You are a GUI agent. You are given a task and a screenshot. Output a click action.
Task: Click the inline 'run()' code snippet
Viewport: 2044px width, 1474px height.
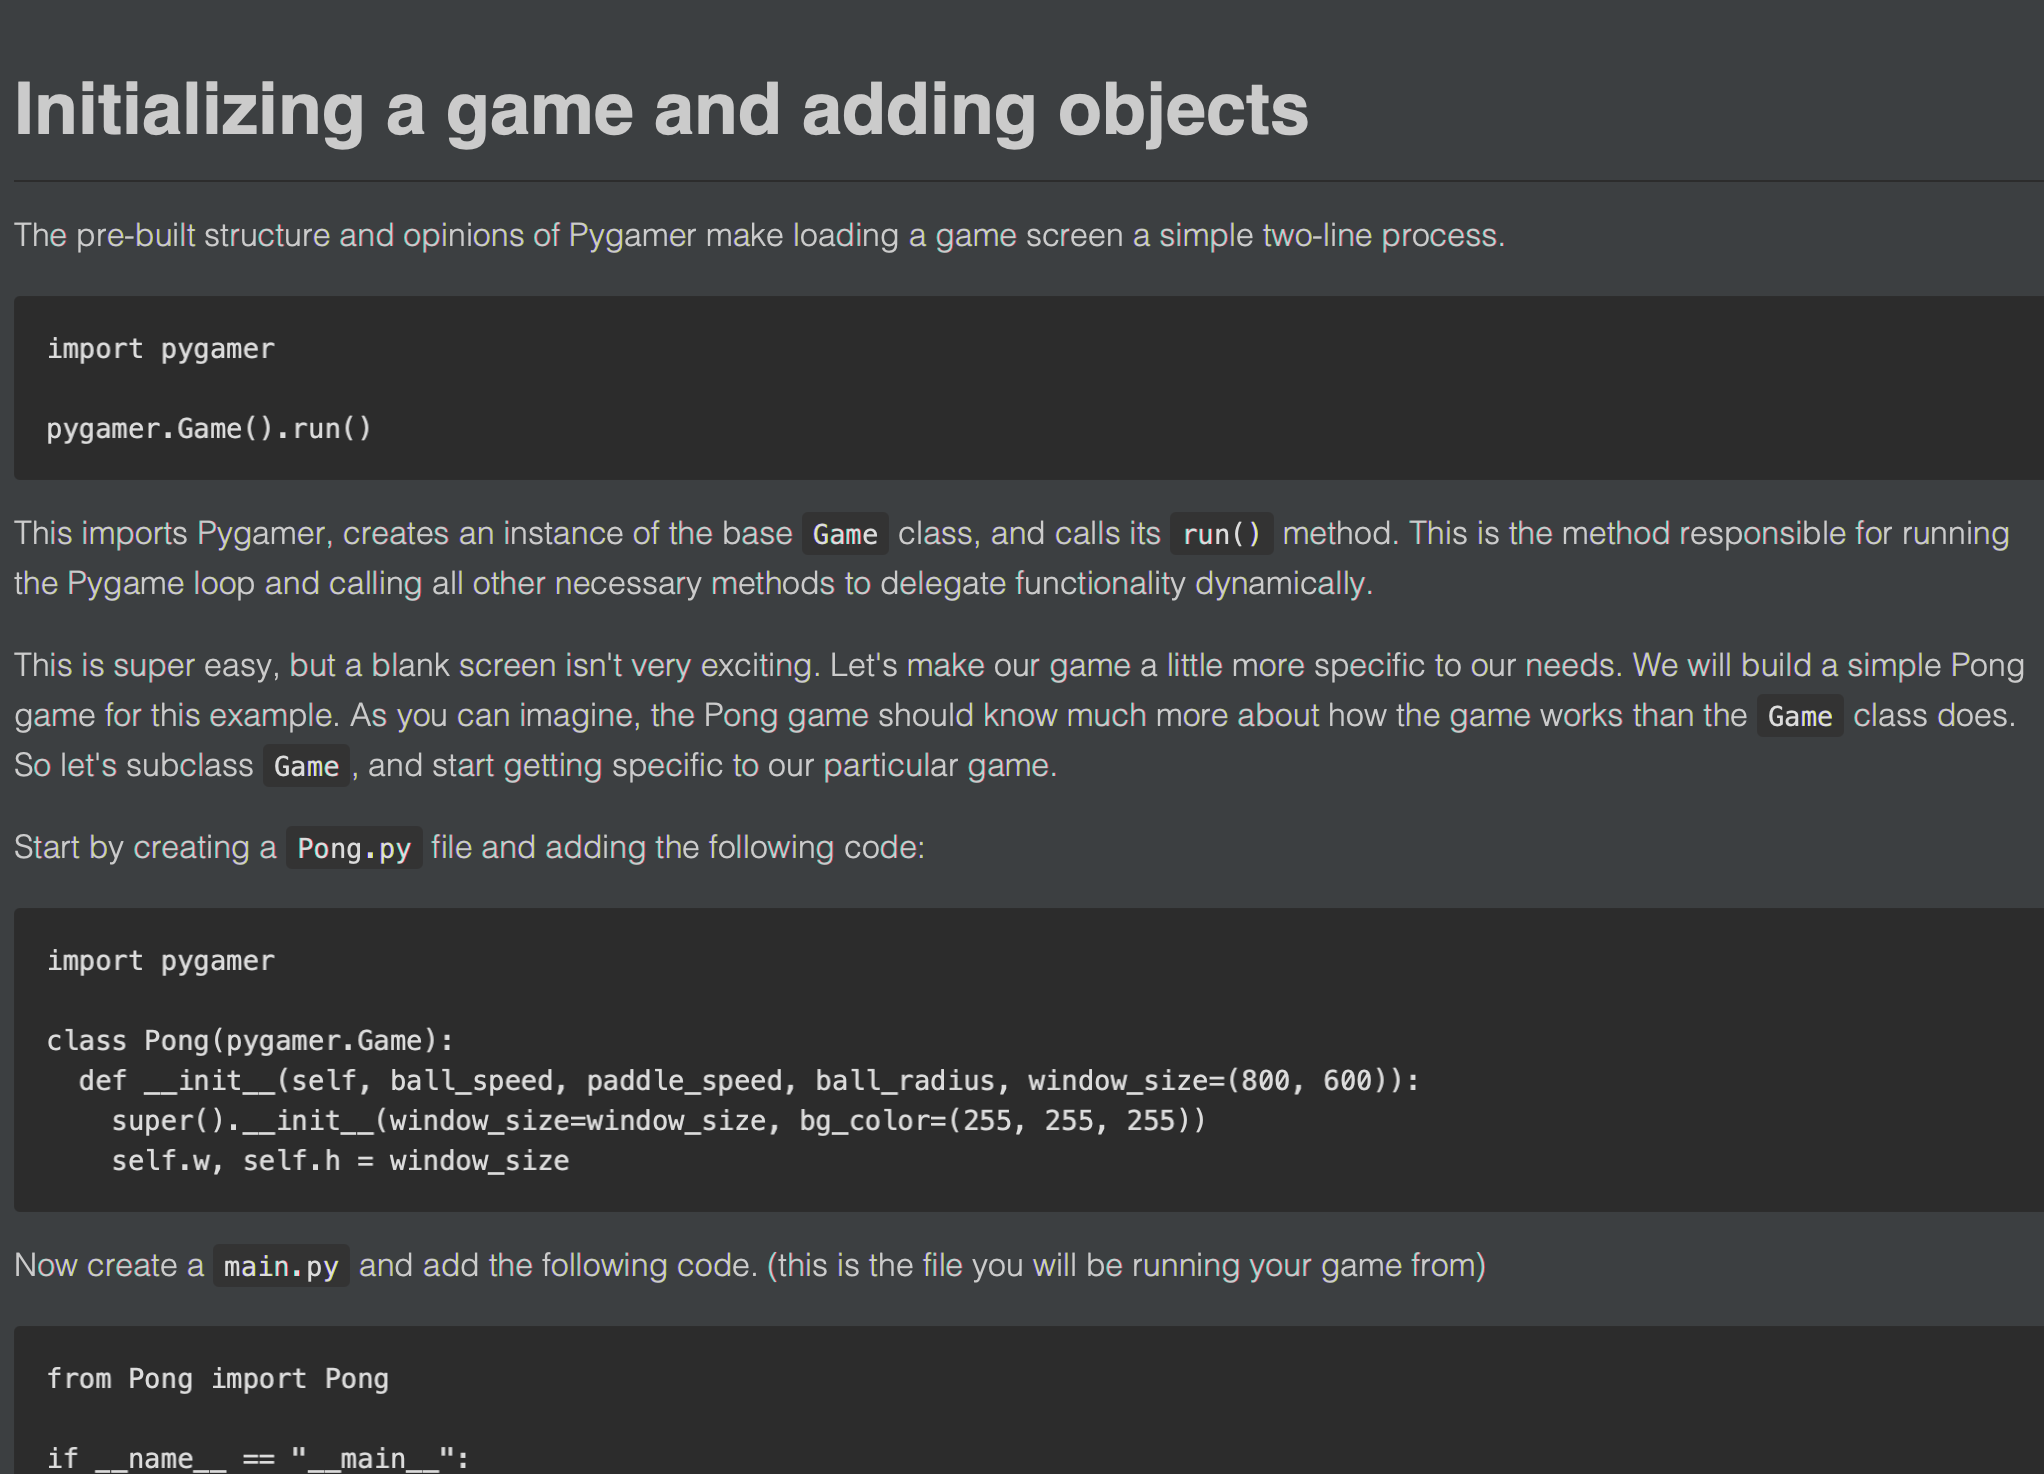(1220, 535)
